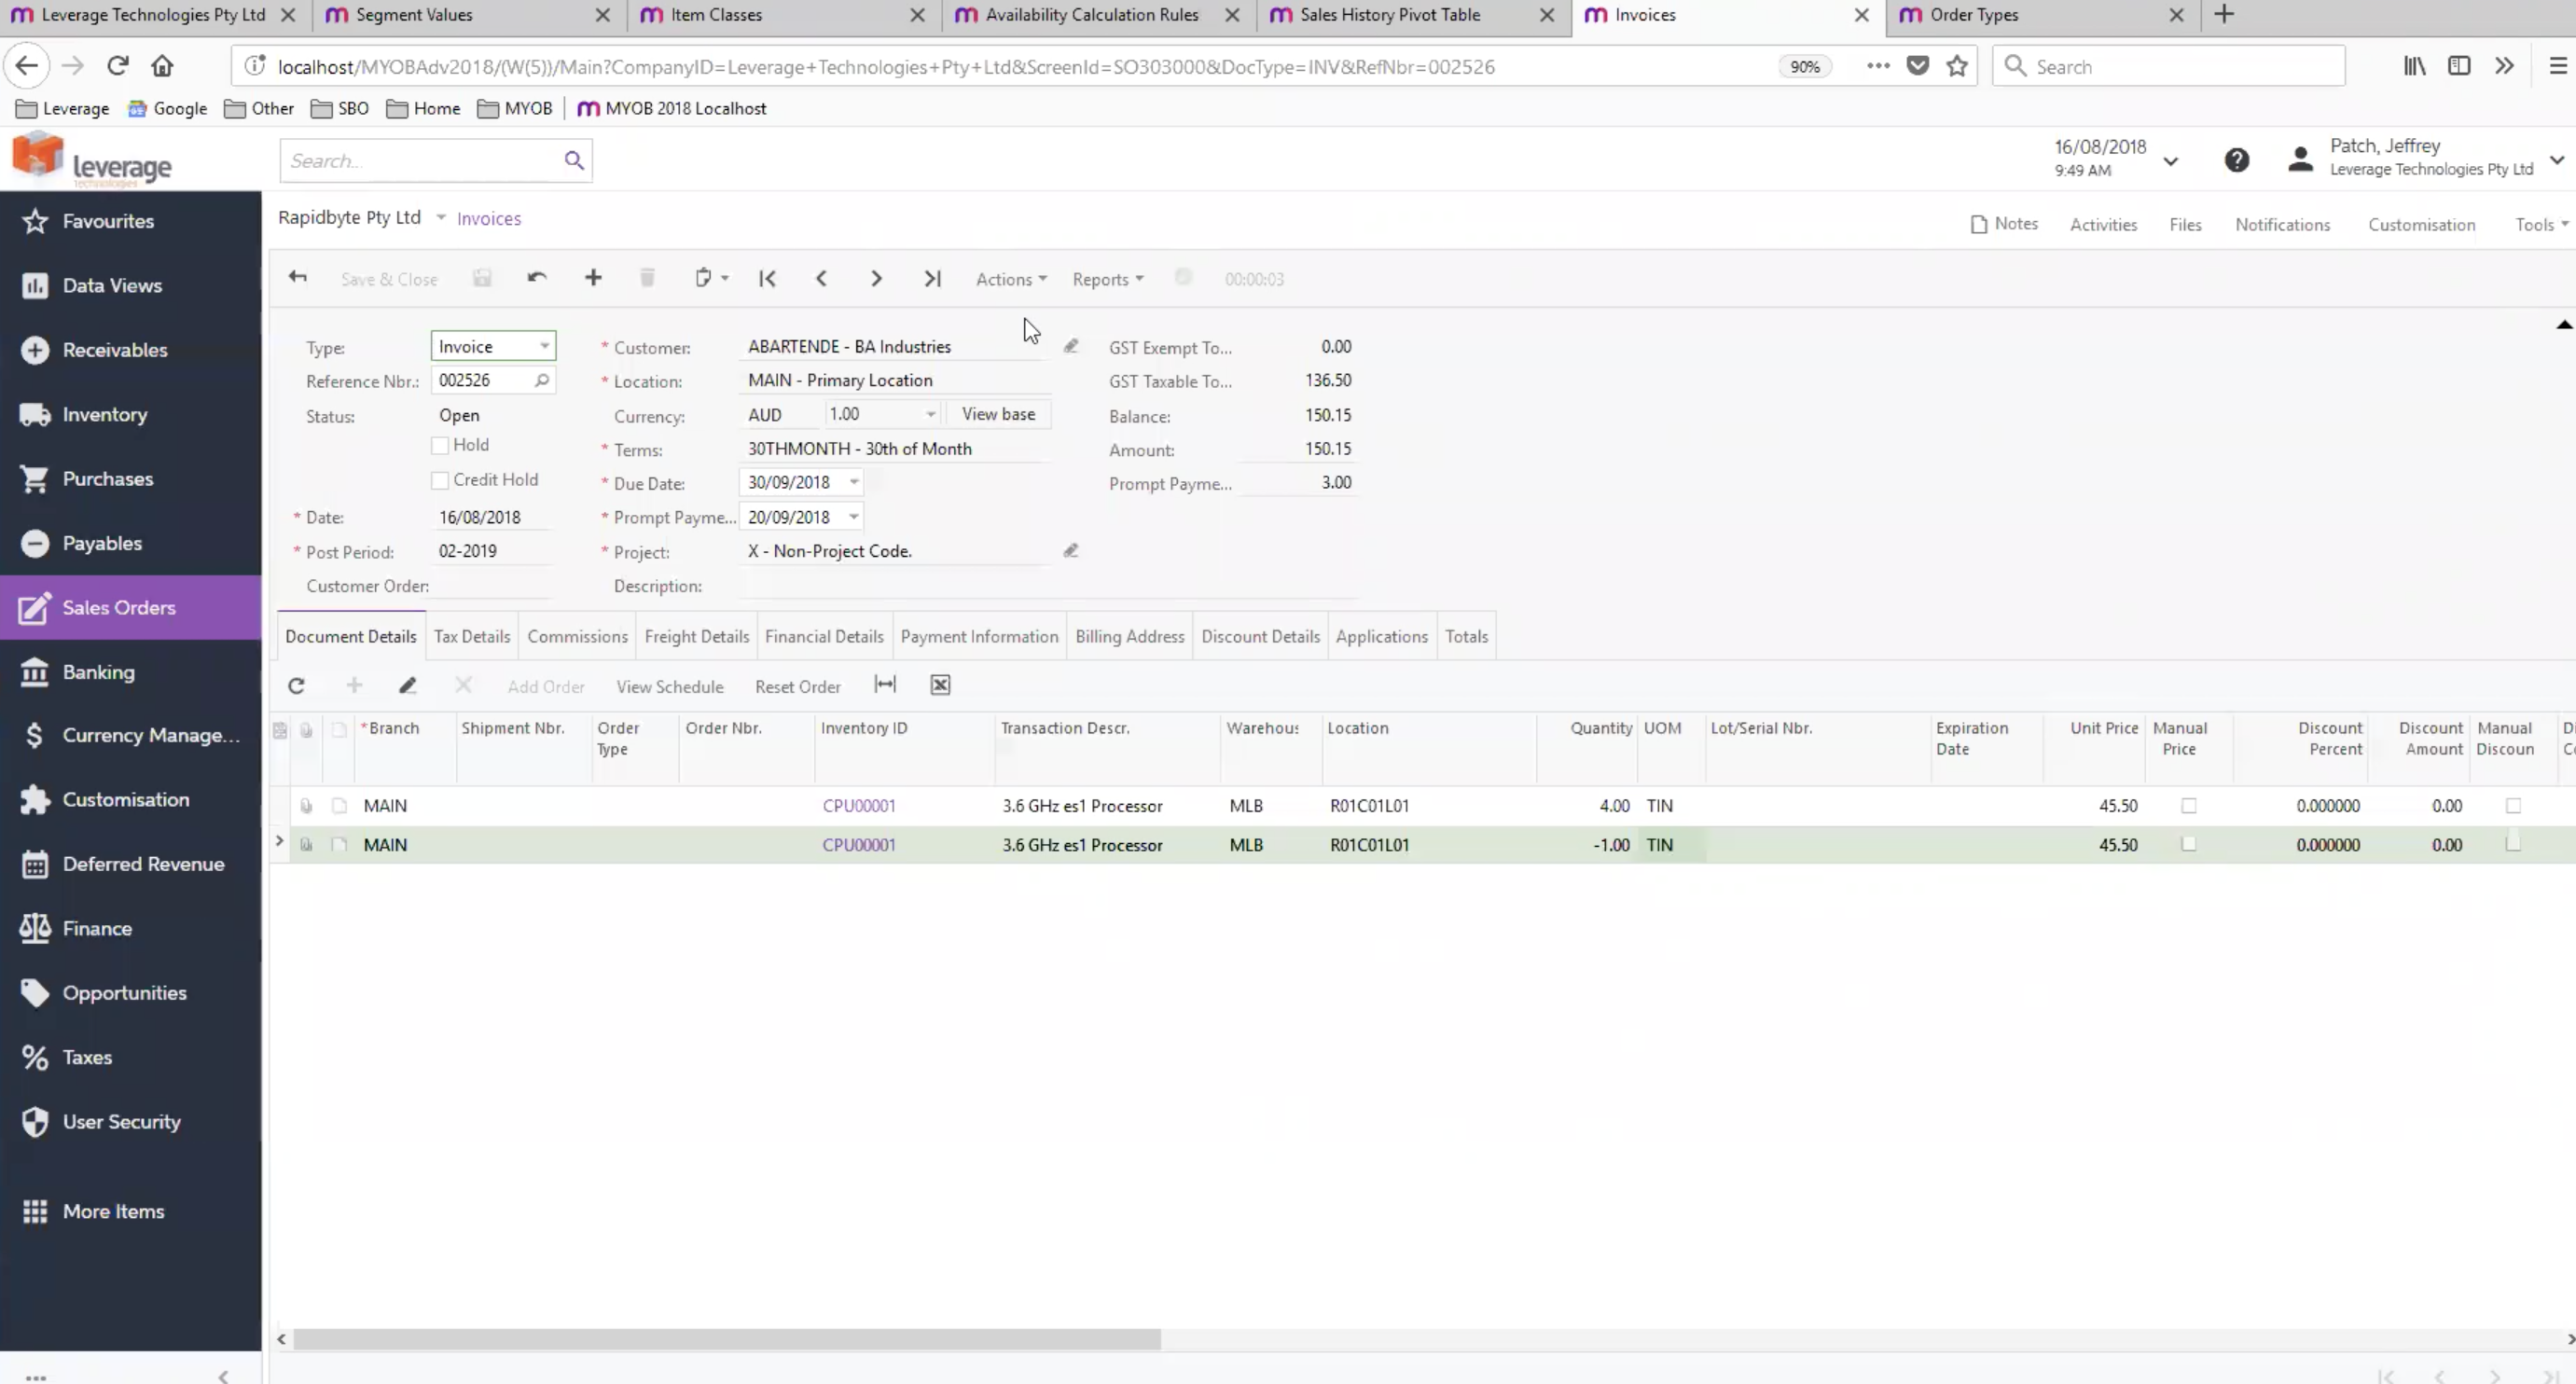The width and height of the screenshot is (2576, 1384).
Task: Click the undo icon next to the save button
Action: coord(537,278)
